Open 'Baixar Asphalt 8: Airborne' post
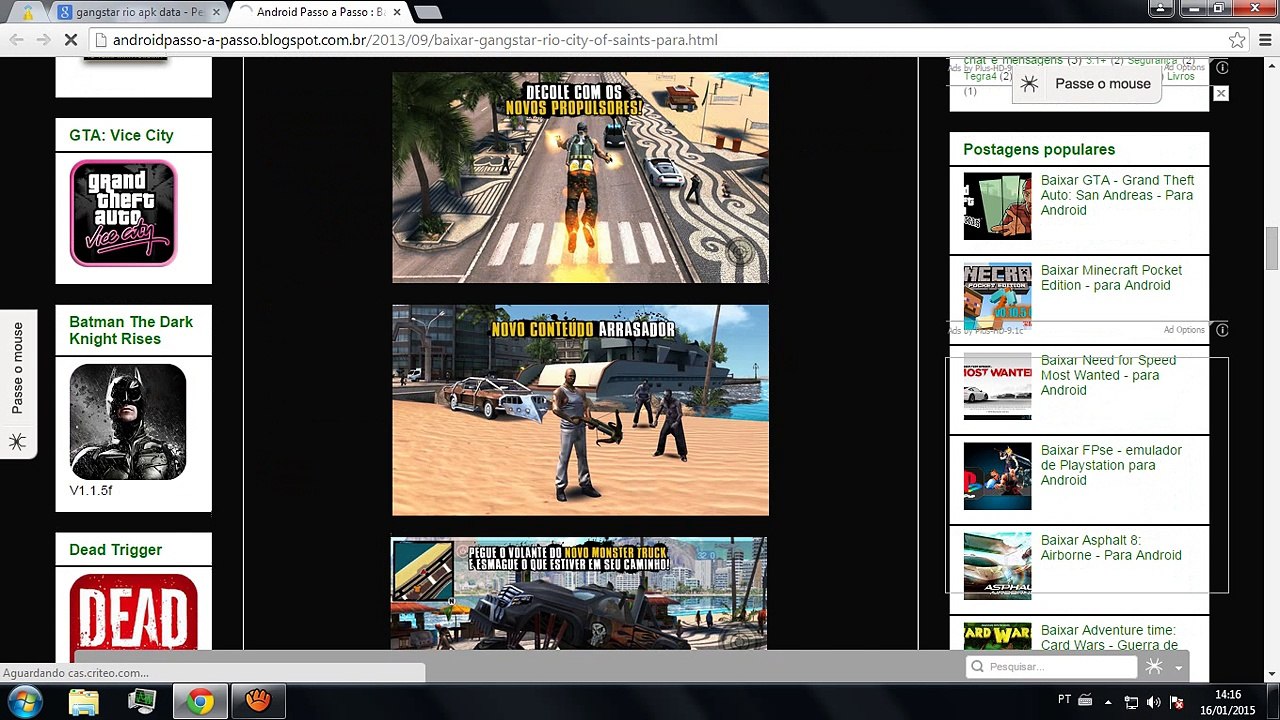 point(1111,548)
